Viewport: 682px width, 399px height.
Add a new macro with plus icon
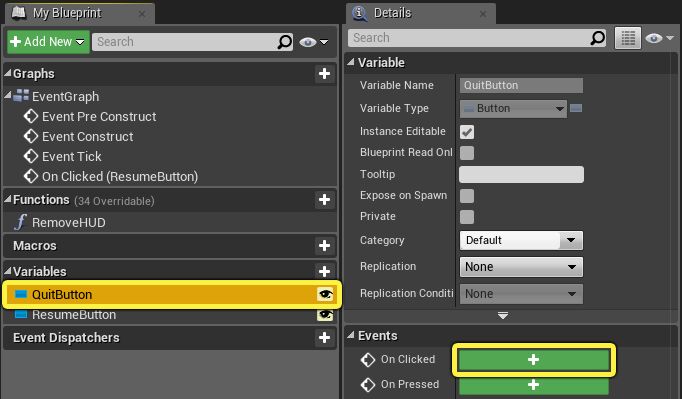pos(324,246)
